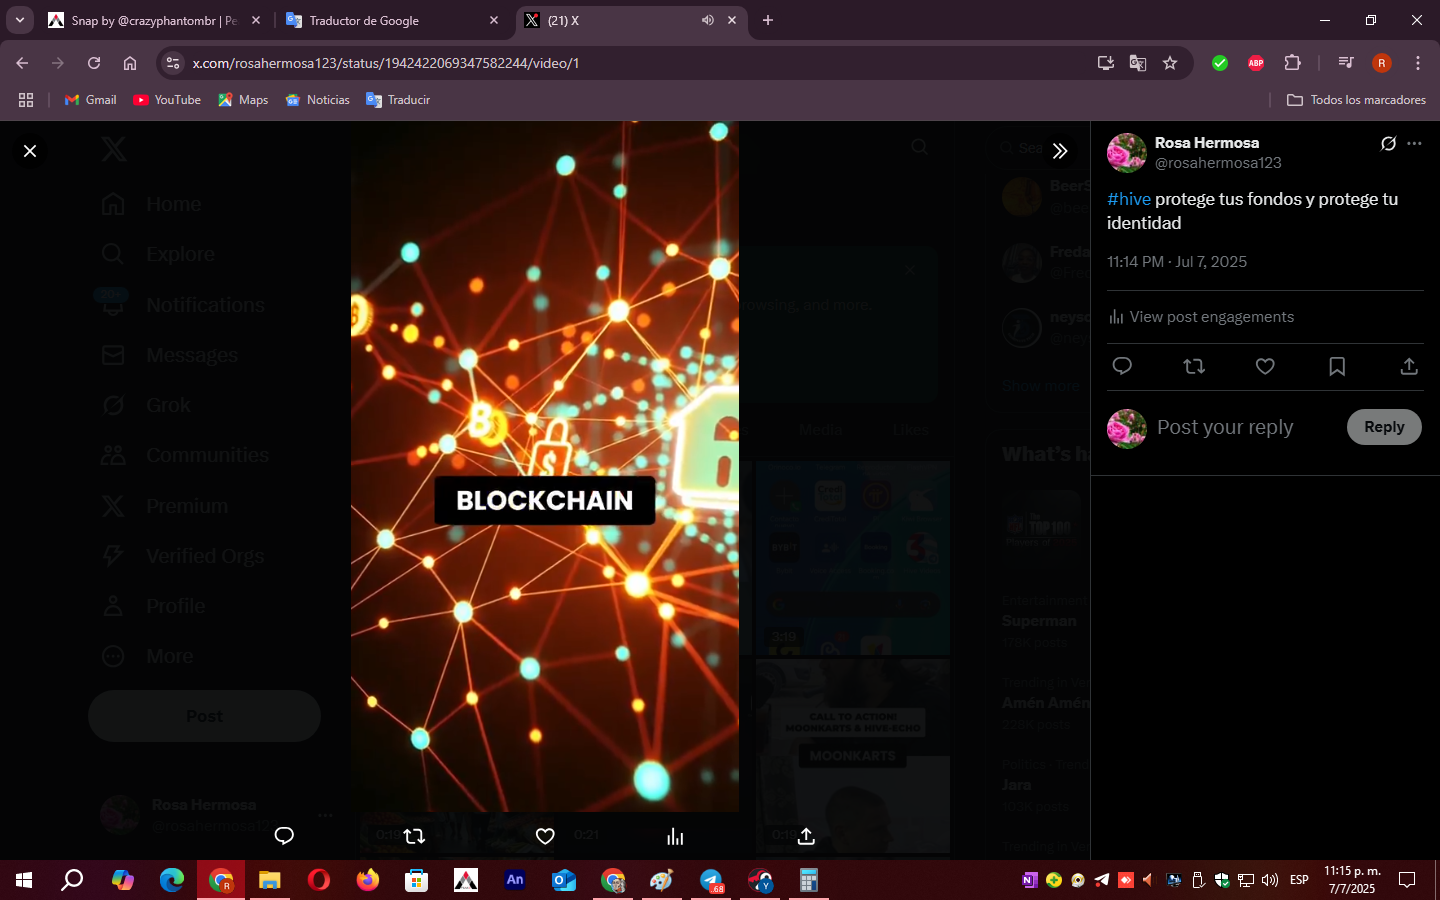The width and height of the screenshot is (1440, 900).
Task: Open the taskbar search magnifier
Action: 72,880
